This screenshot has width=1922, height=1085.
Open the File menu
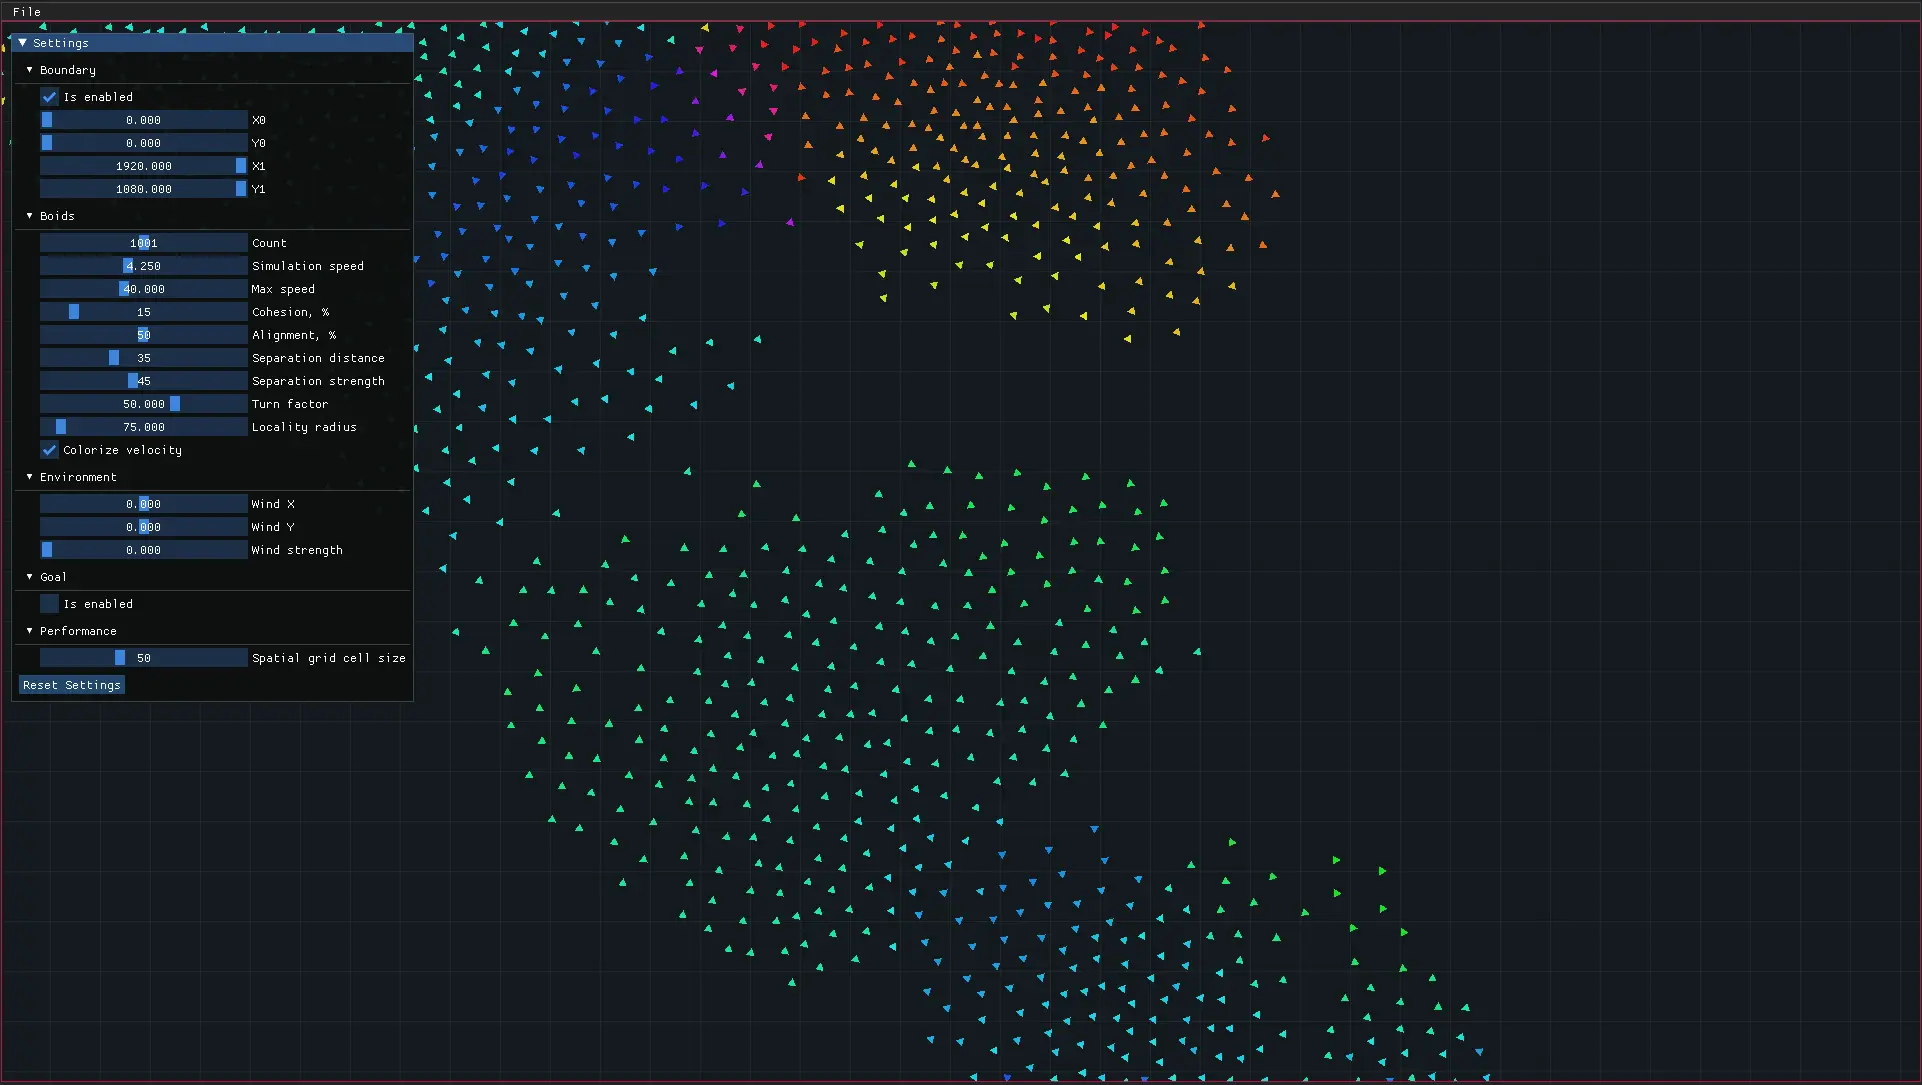[26, 11]
